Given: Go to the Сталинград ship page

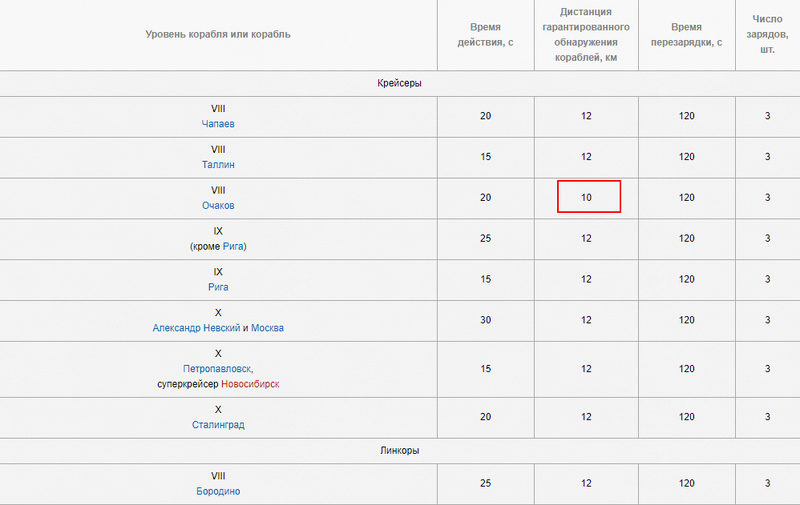Looking at the screenshot, I should pos(218,424).
